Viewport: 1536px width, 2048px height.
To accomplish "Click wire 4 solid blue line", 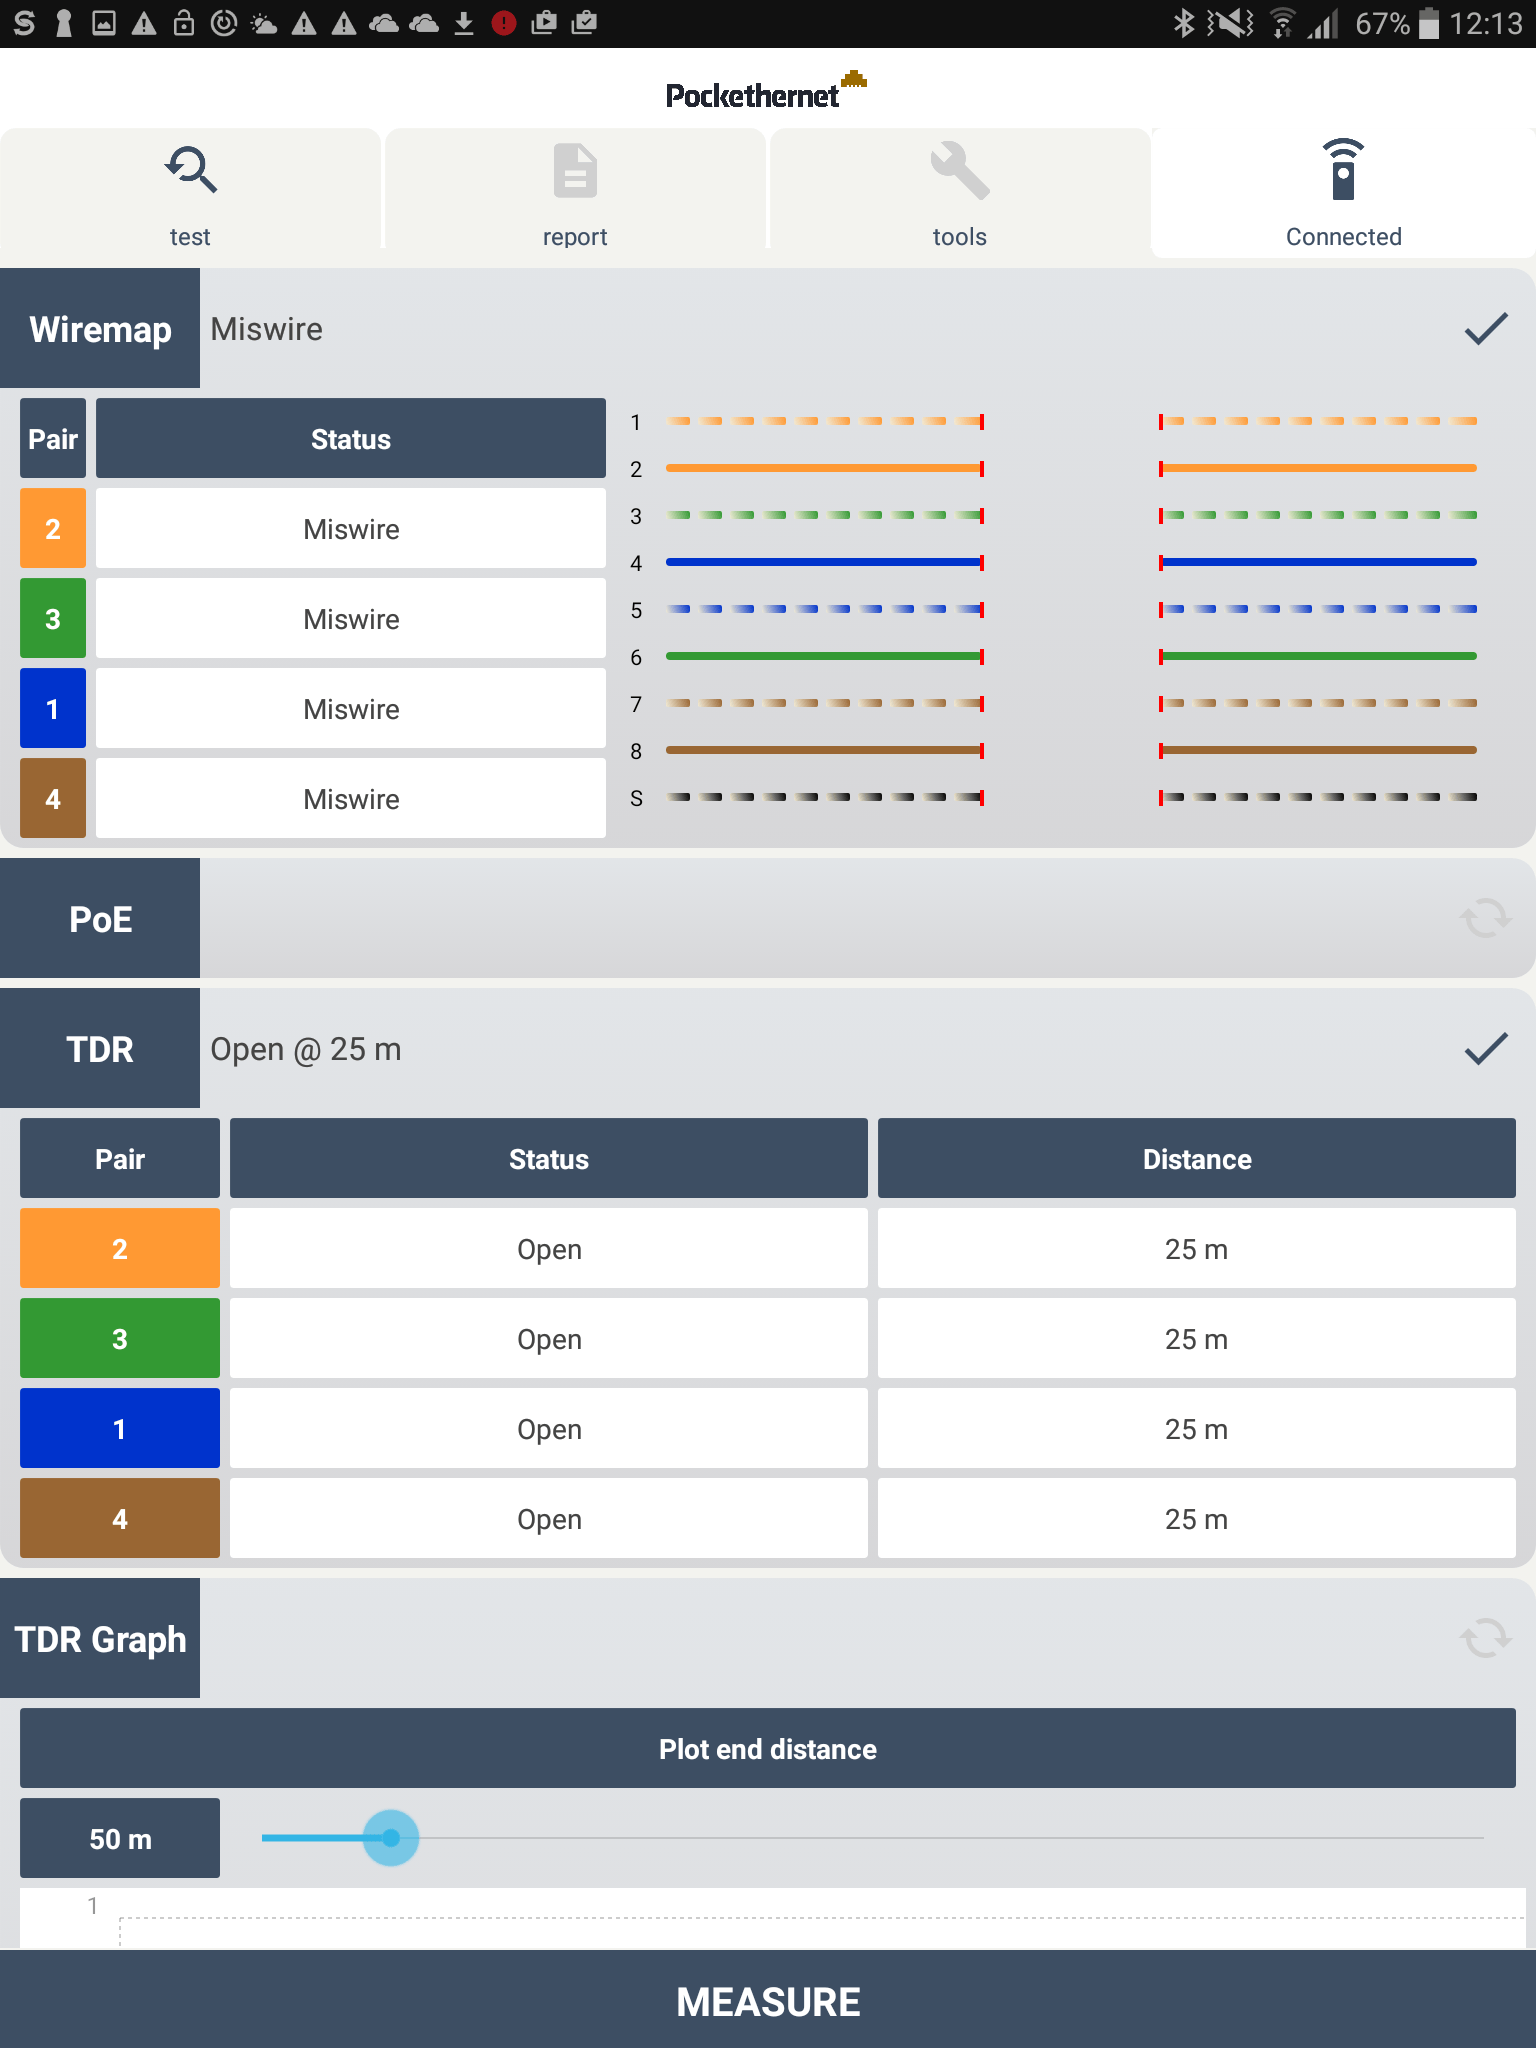I will click(824, 562).
